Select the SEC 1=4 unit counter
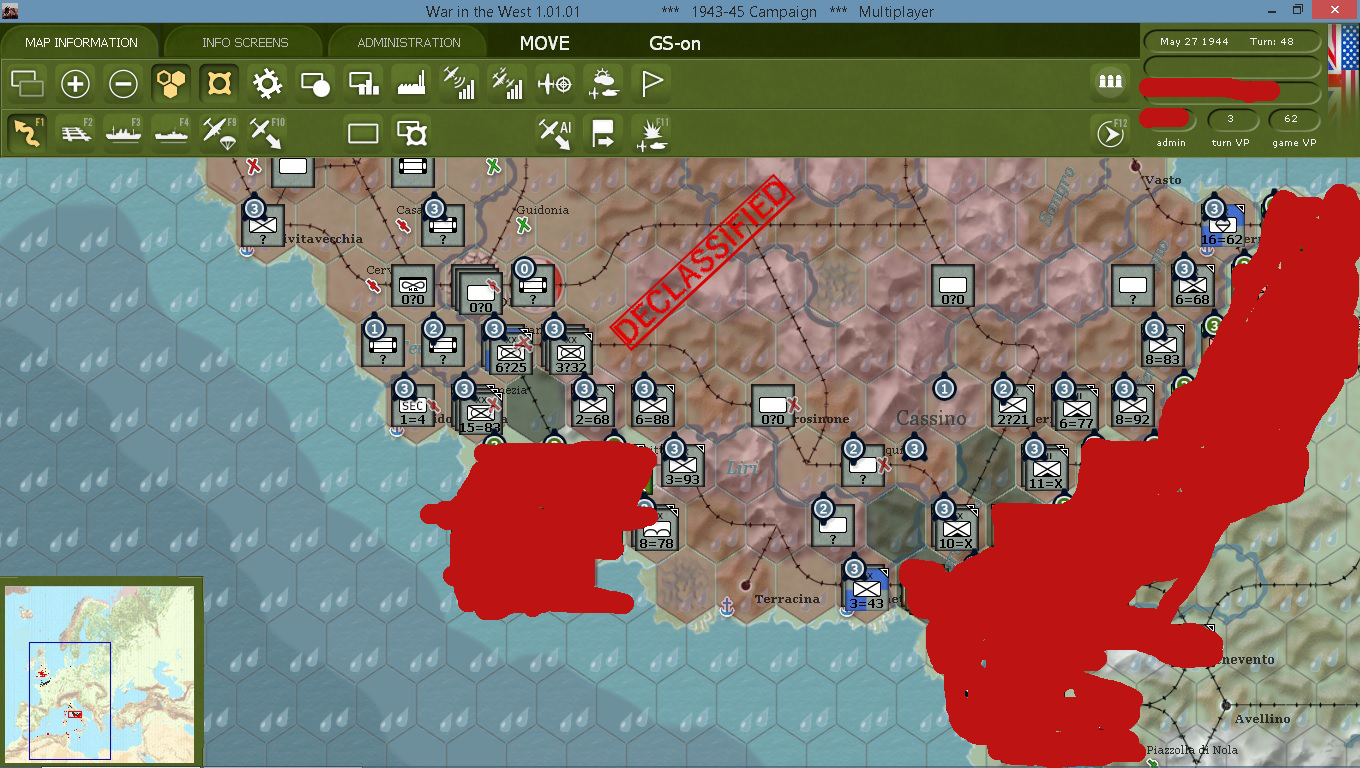The image size is (1360, 768). point(412,406)
